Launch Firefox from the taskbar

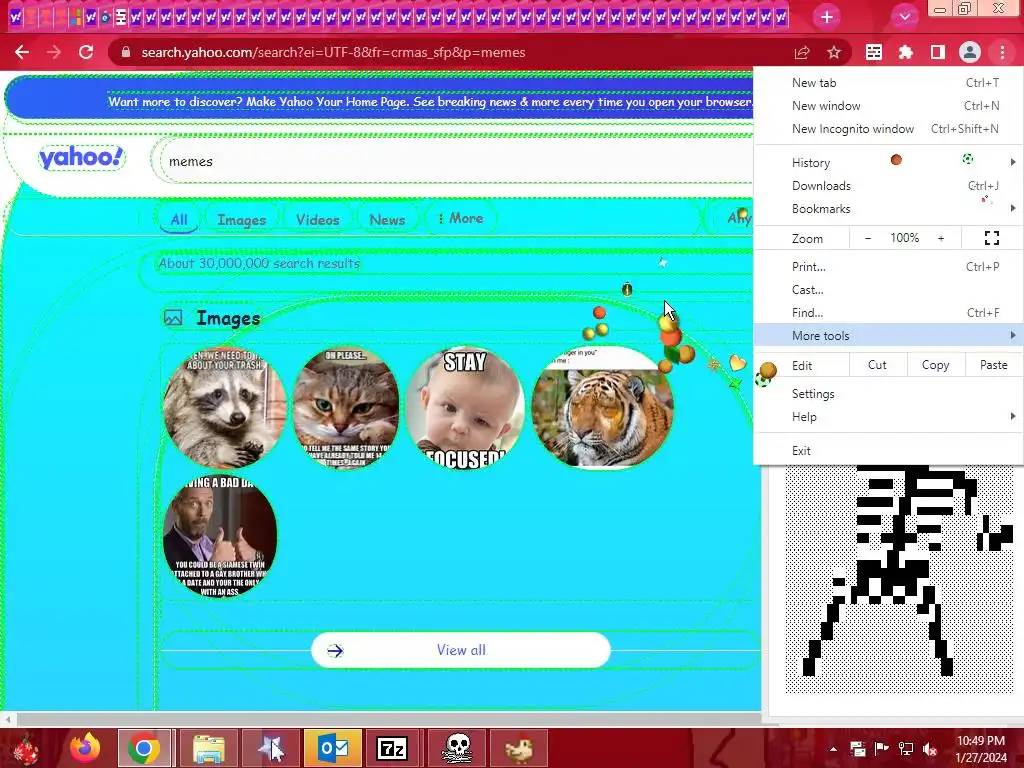(86, 748)
